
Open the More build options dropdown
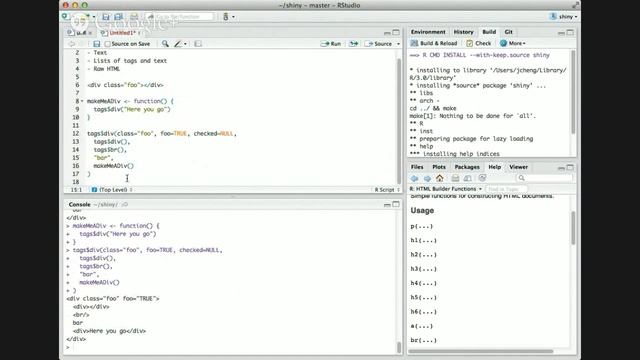point(513,43)
